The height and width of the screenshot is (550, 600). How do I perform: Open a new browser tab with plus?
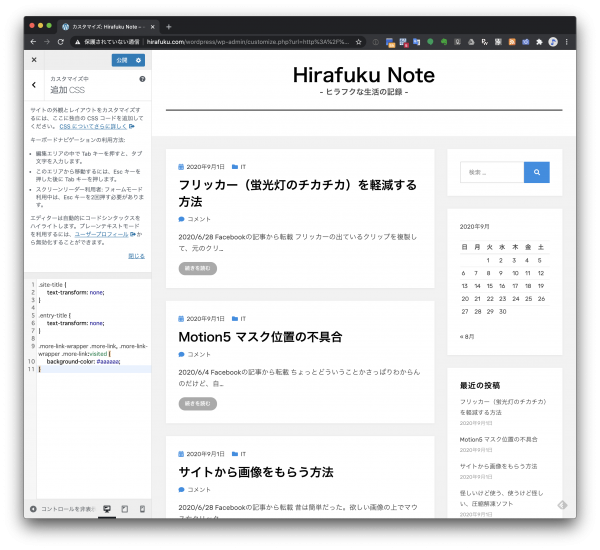pos(169,26)
